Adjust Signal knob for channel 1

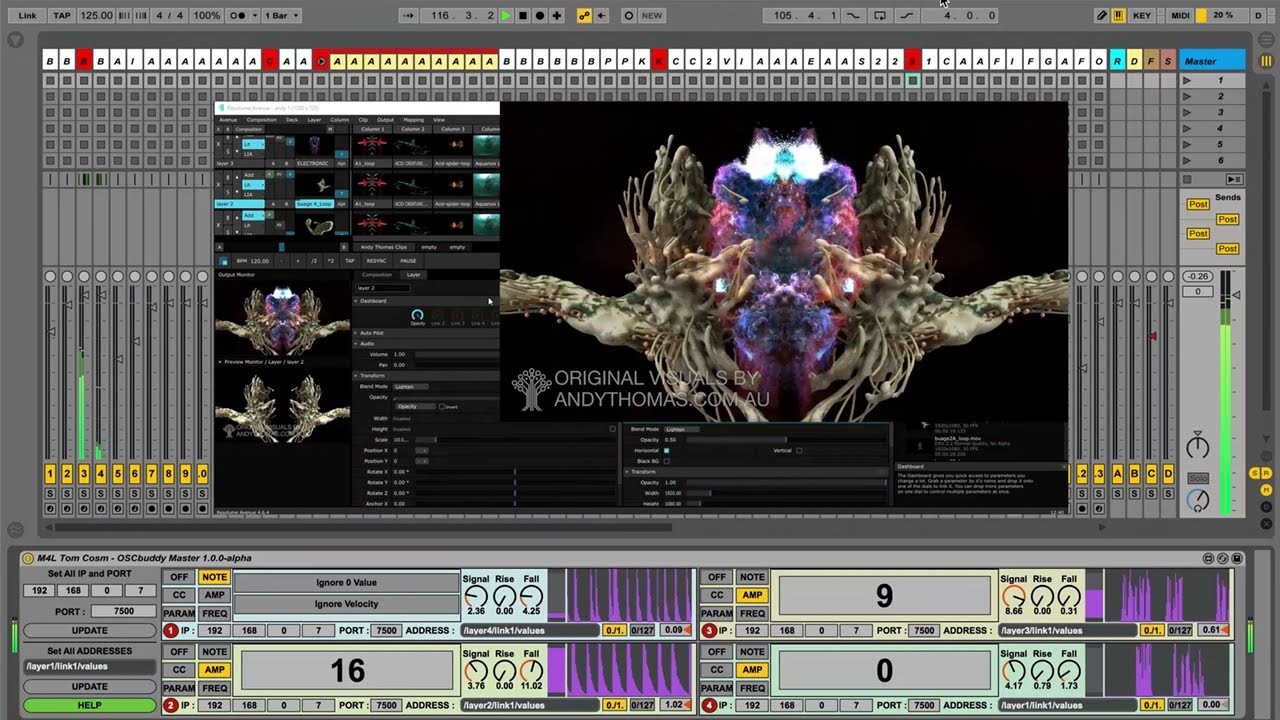[476, 596]
